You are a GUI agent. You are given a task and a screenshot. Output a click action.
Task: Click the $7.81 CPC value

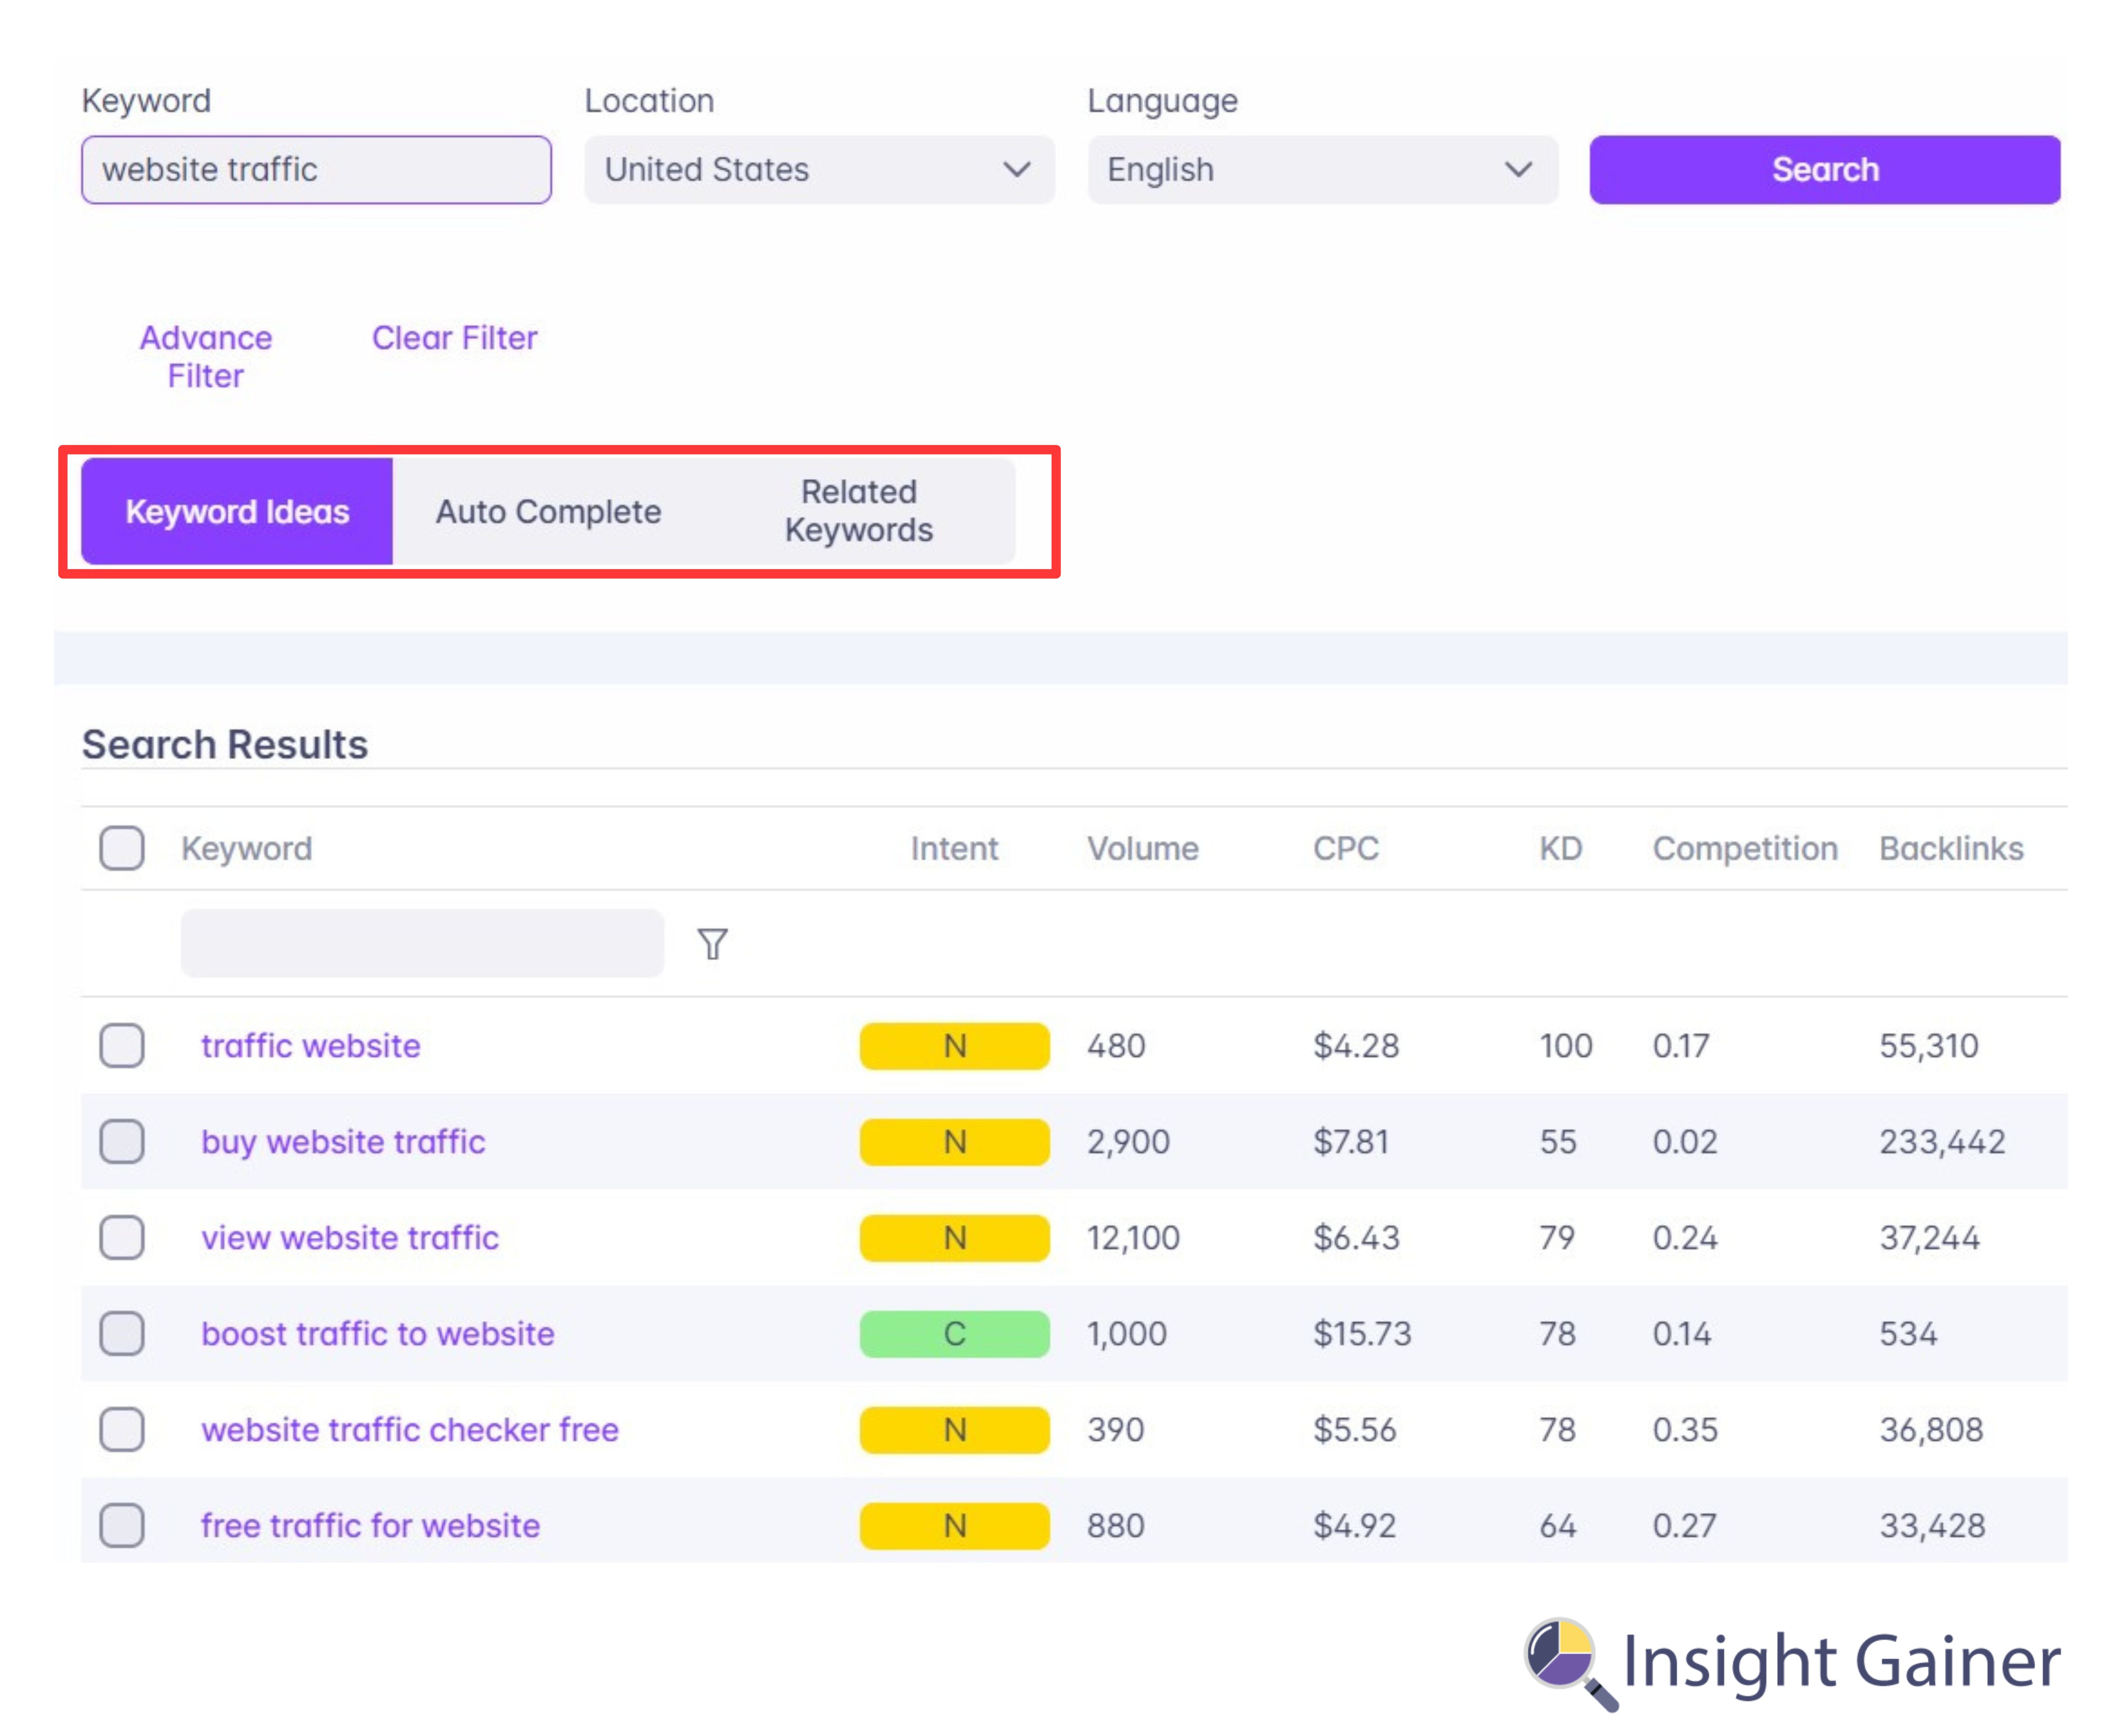[x=1351, y=1141]
